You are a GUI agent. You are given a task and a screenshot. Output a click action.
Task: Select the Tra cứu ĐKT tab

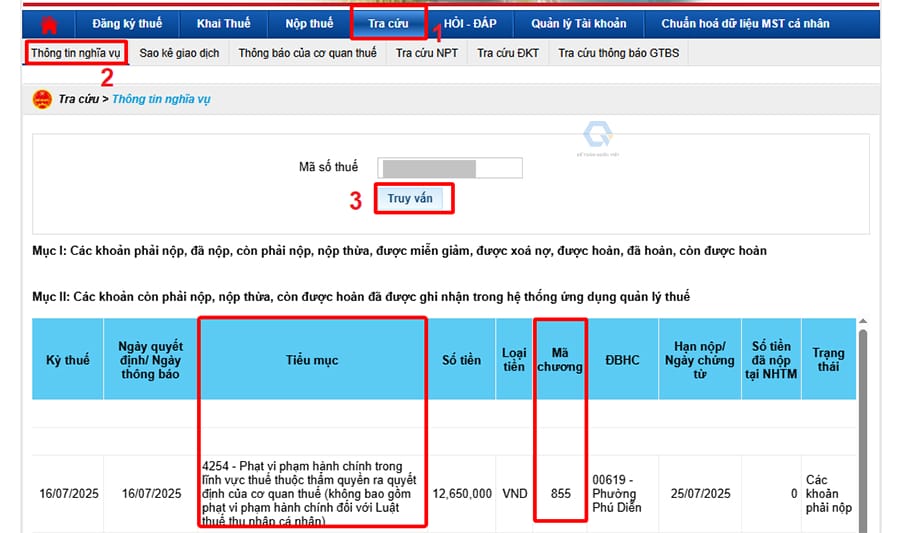point(507,53)
